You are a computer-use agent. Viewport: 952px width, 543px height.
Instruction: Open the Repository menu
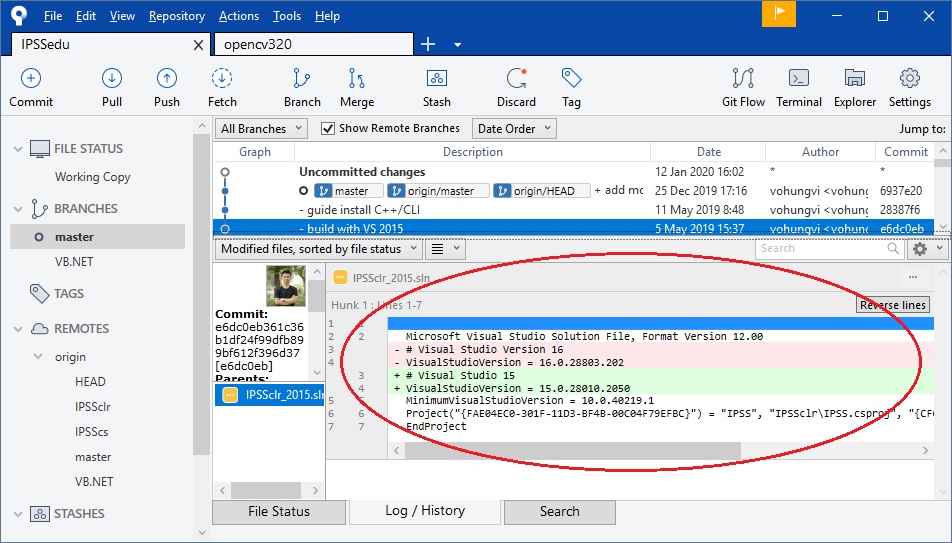coord(177,16)
